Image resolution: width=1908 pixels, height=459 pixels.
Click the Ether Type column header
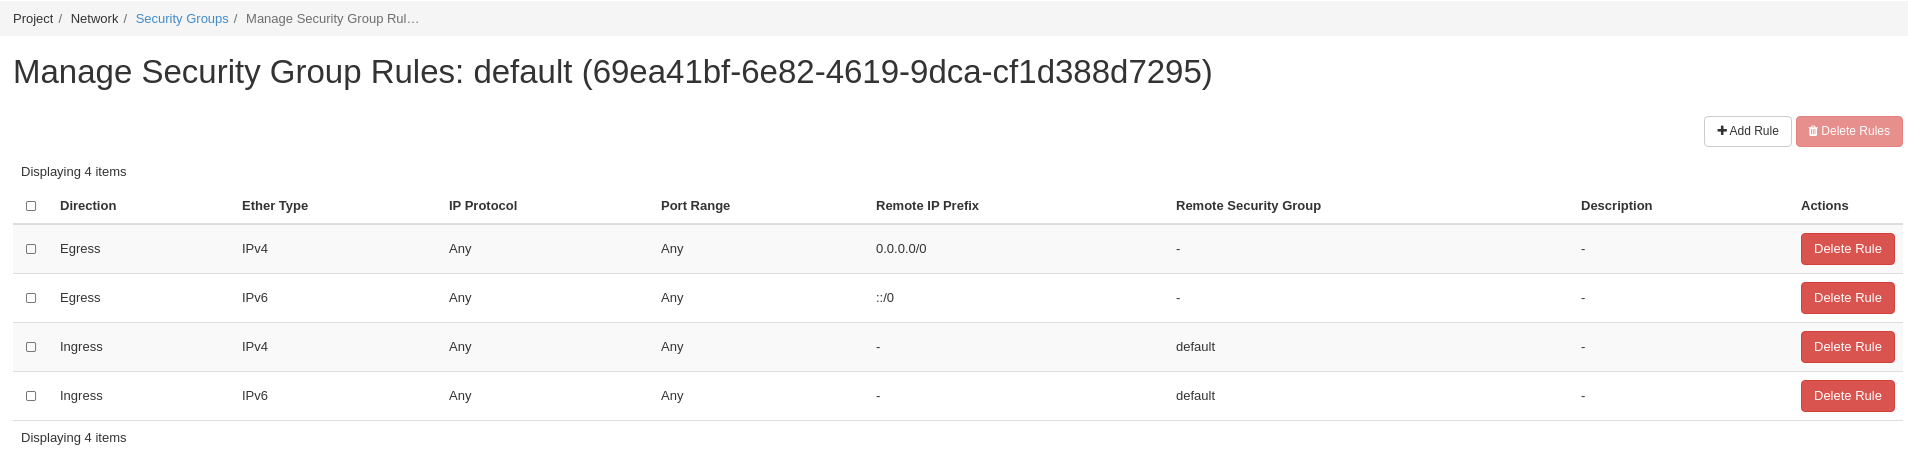(275, 206)
